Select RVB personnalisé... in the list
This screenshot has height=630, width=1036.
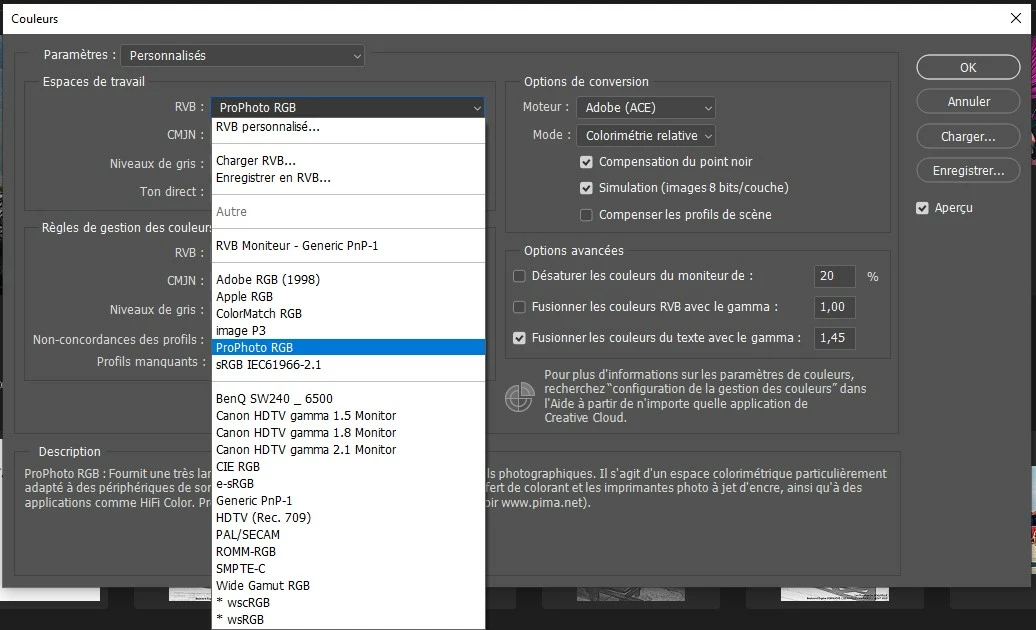[348, 127]
